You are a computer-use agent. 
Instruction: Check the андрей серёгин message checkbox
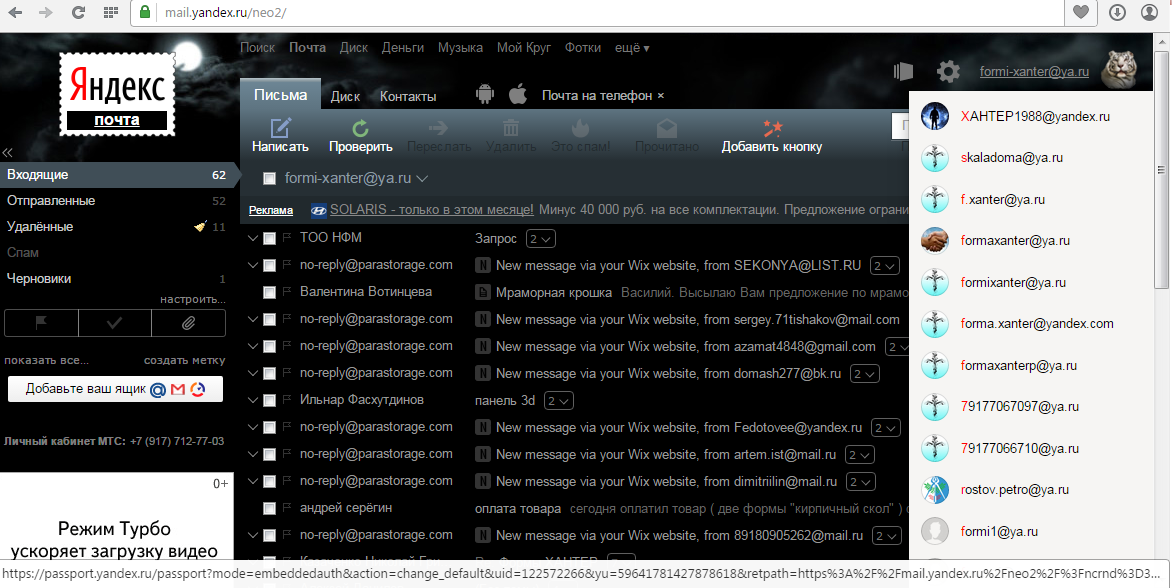click(269, 509)
